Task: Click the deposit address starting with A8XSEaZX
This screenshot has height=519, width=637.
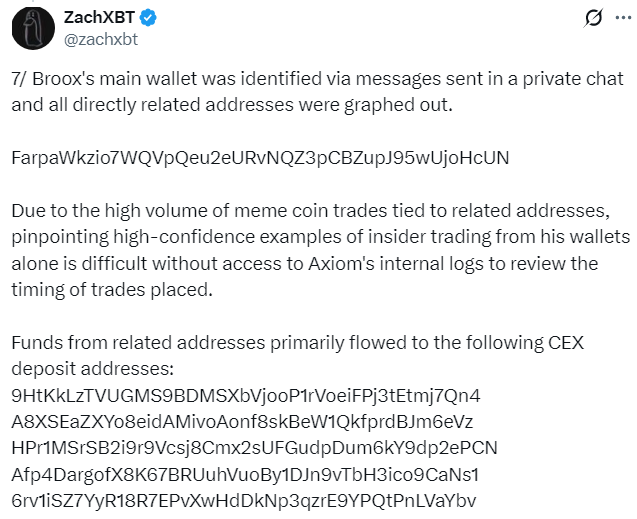Action: [x=242, y=420]
